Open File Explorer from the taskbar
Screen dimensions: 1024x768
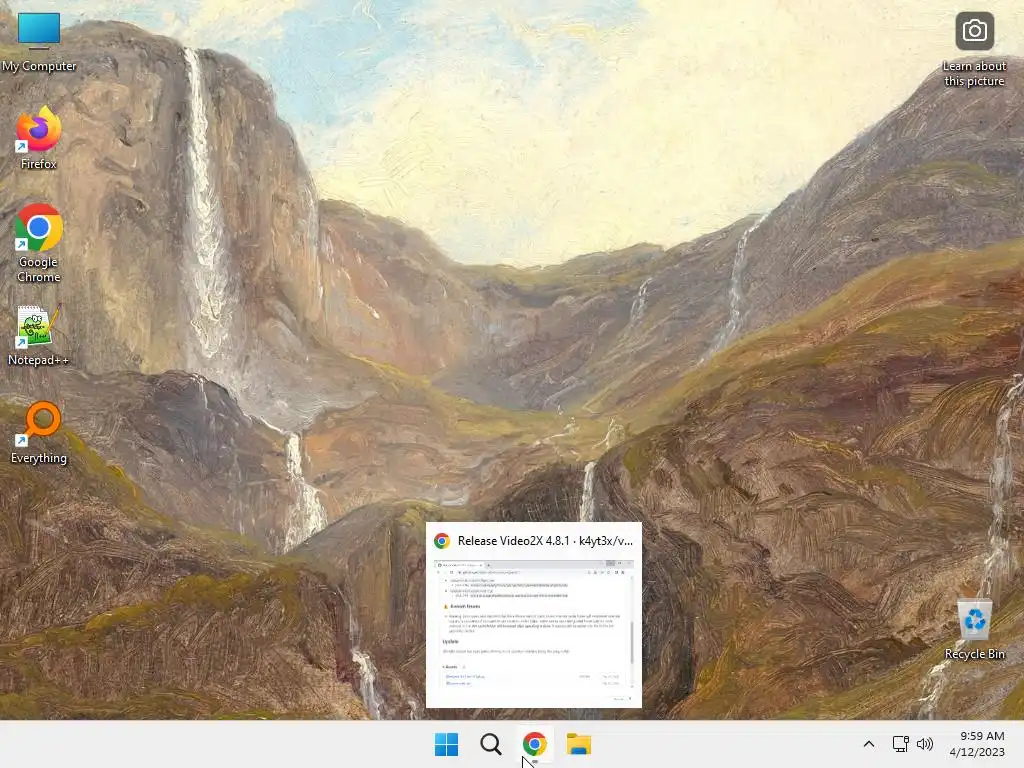tap(579, 744)
